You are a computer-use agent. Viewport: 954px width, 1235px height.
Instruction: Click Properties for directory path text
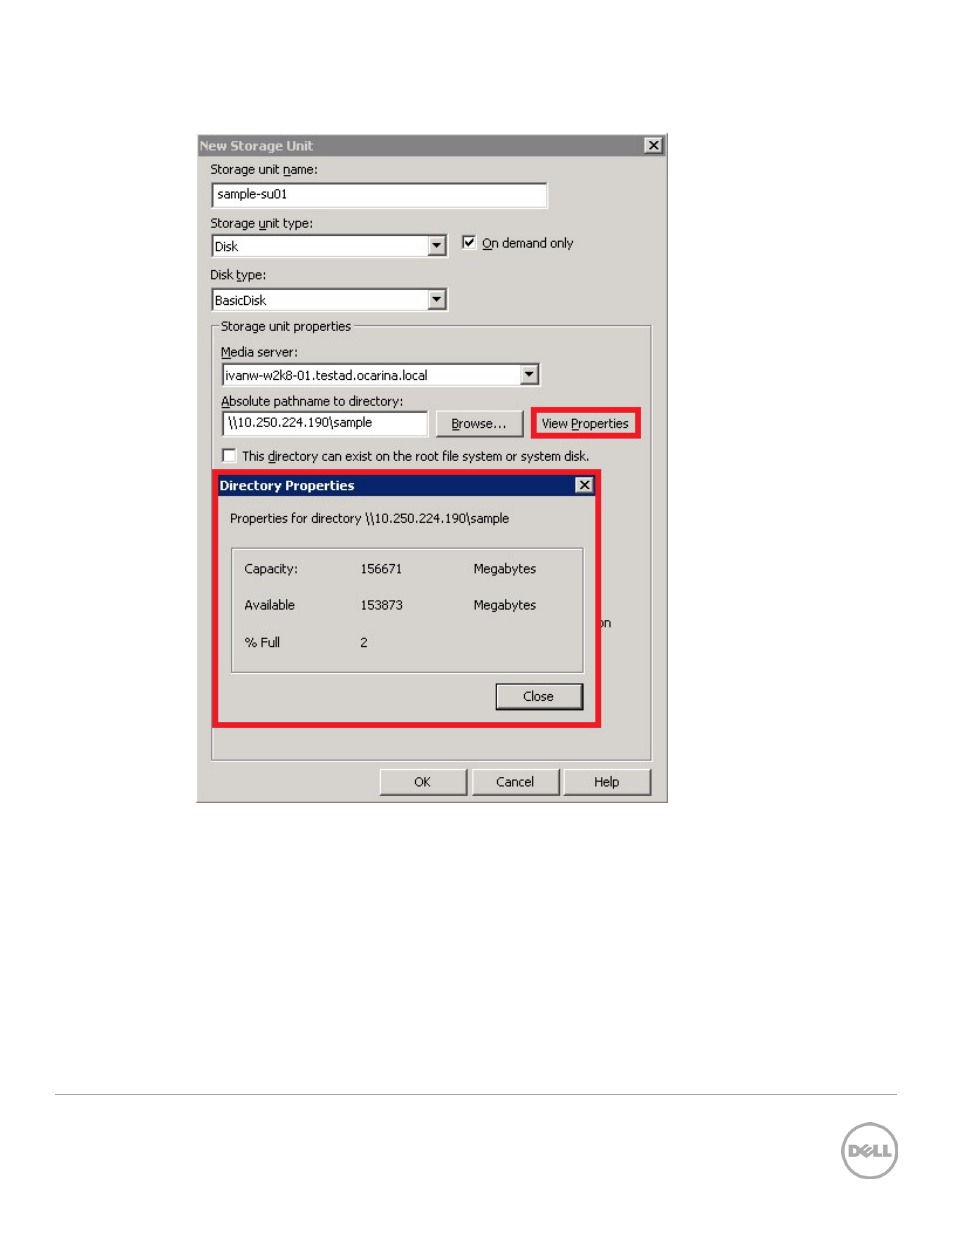tap(369, 519)
